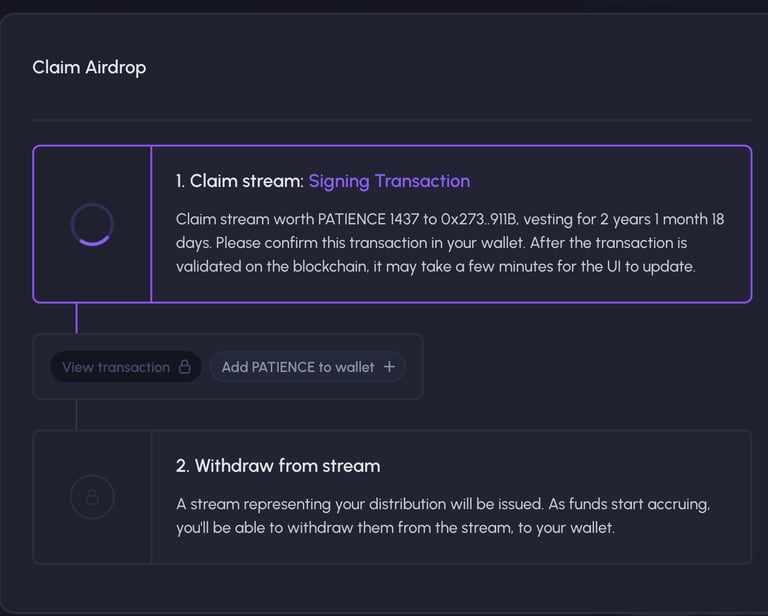Click the purple Signing Transaction status text

[389, 181]
